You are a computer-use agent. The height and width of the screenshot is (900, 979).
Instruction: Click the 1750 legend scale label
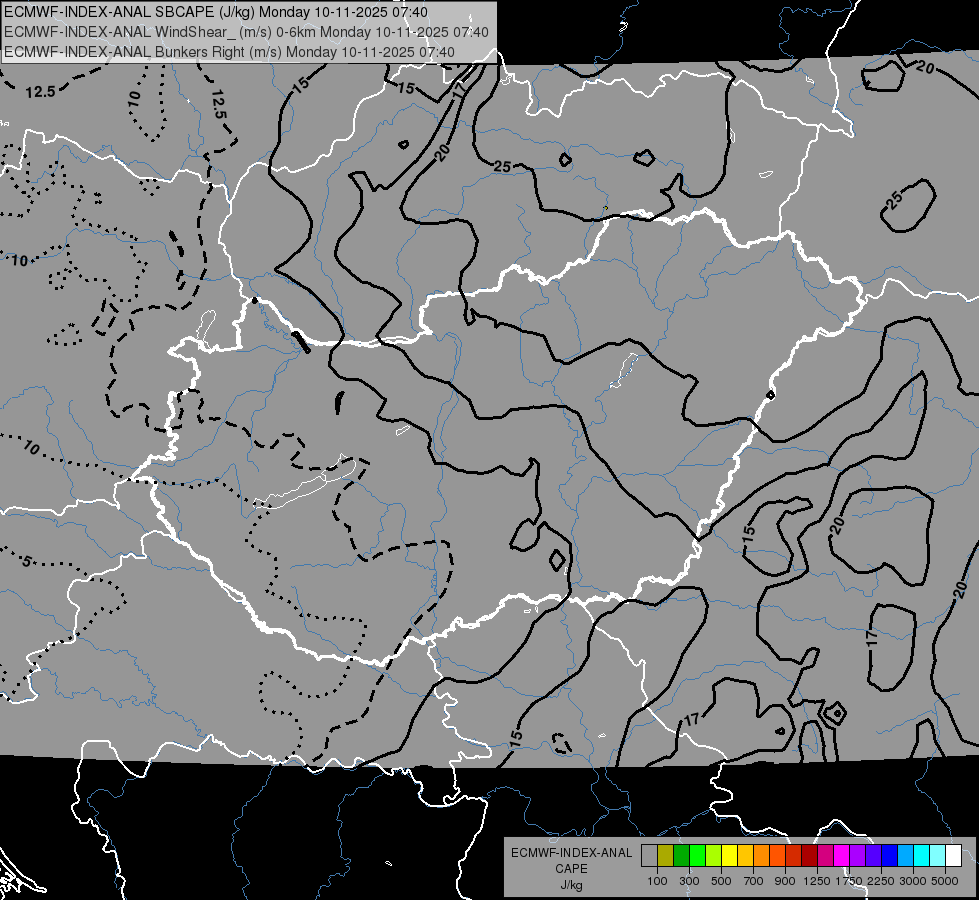point(849,881)
